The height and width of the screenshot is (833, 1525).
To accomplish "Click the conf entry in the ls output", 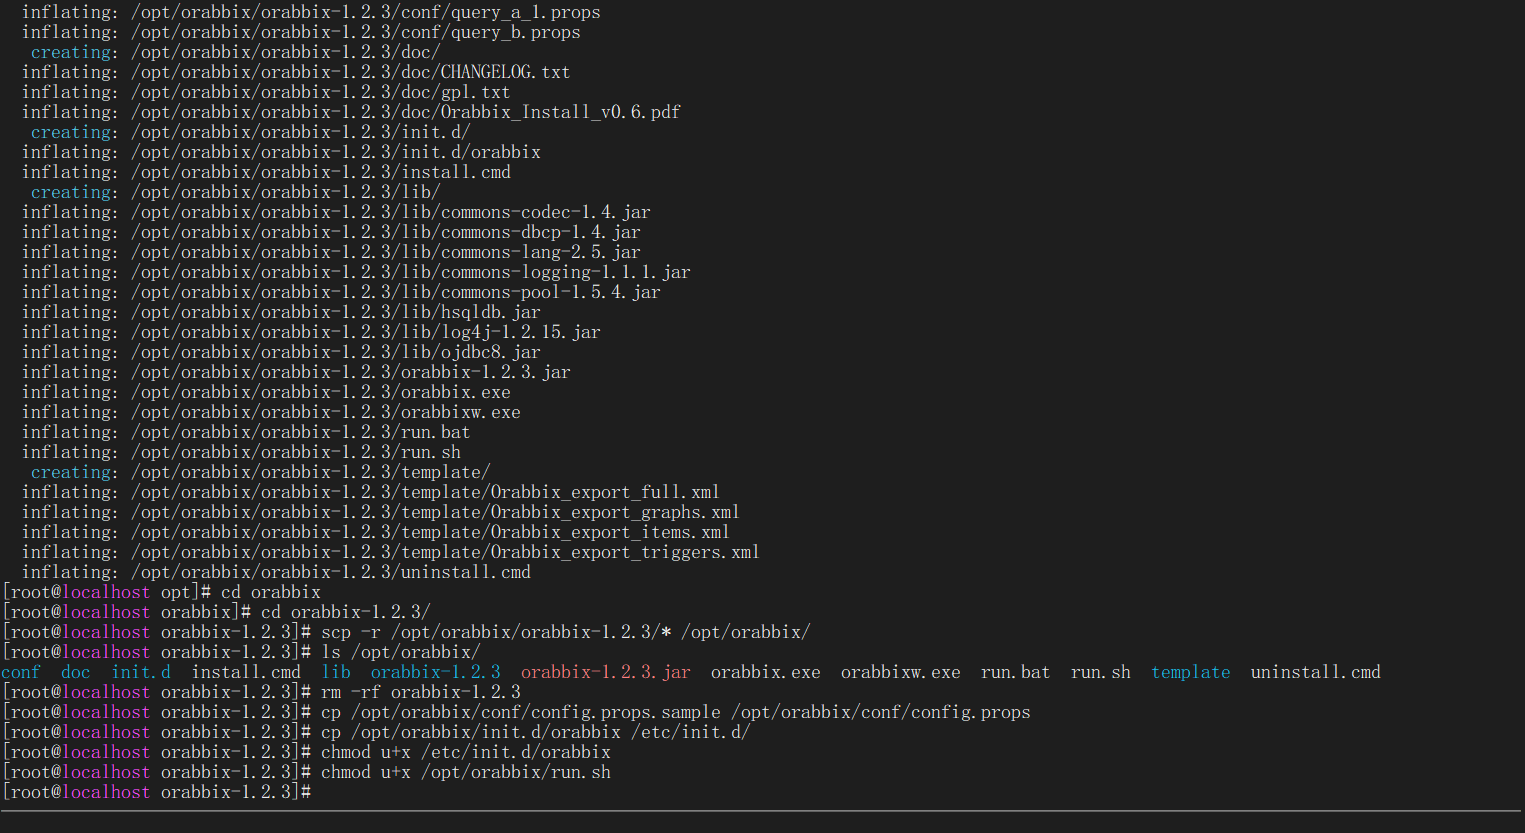I will click(x=20, y=672).
